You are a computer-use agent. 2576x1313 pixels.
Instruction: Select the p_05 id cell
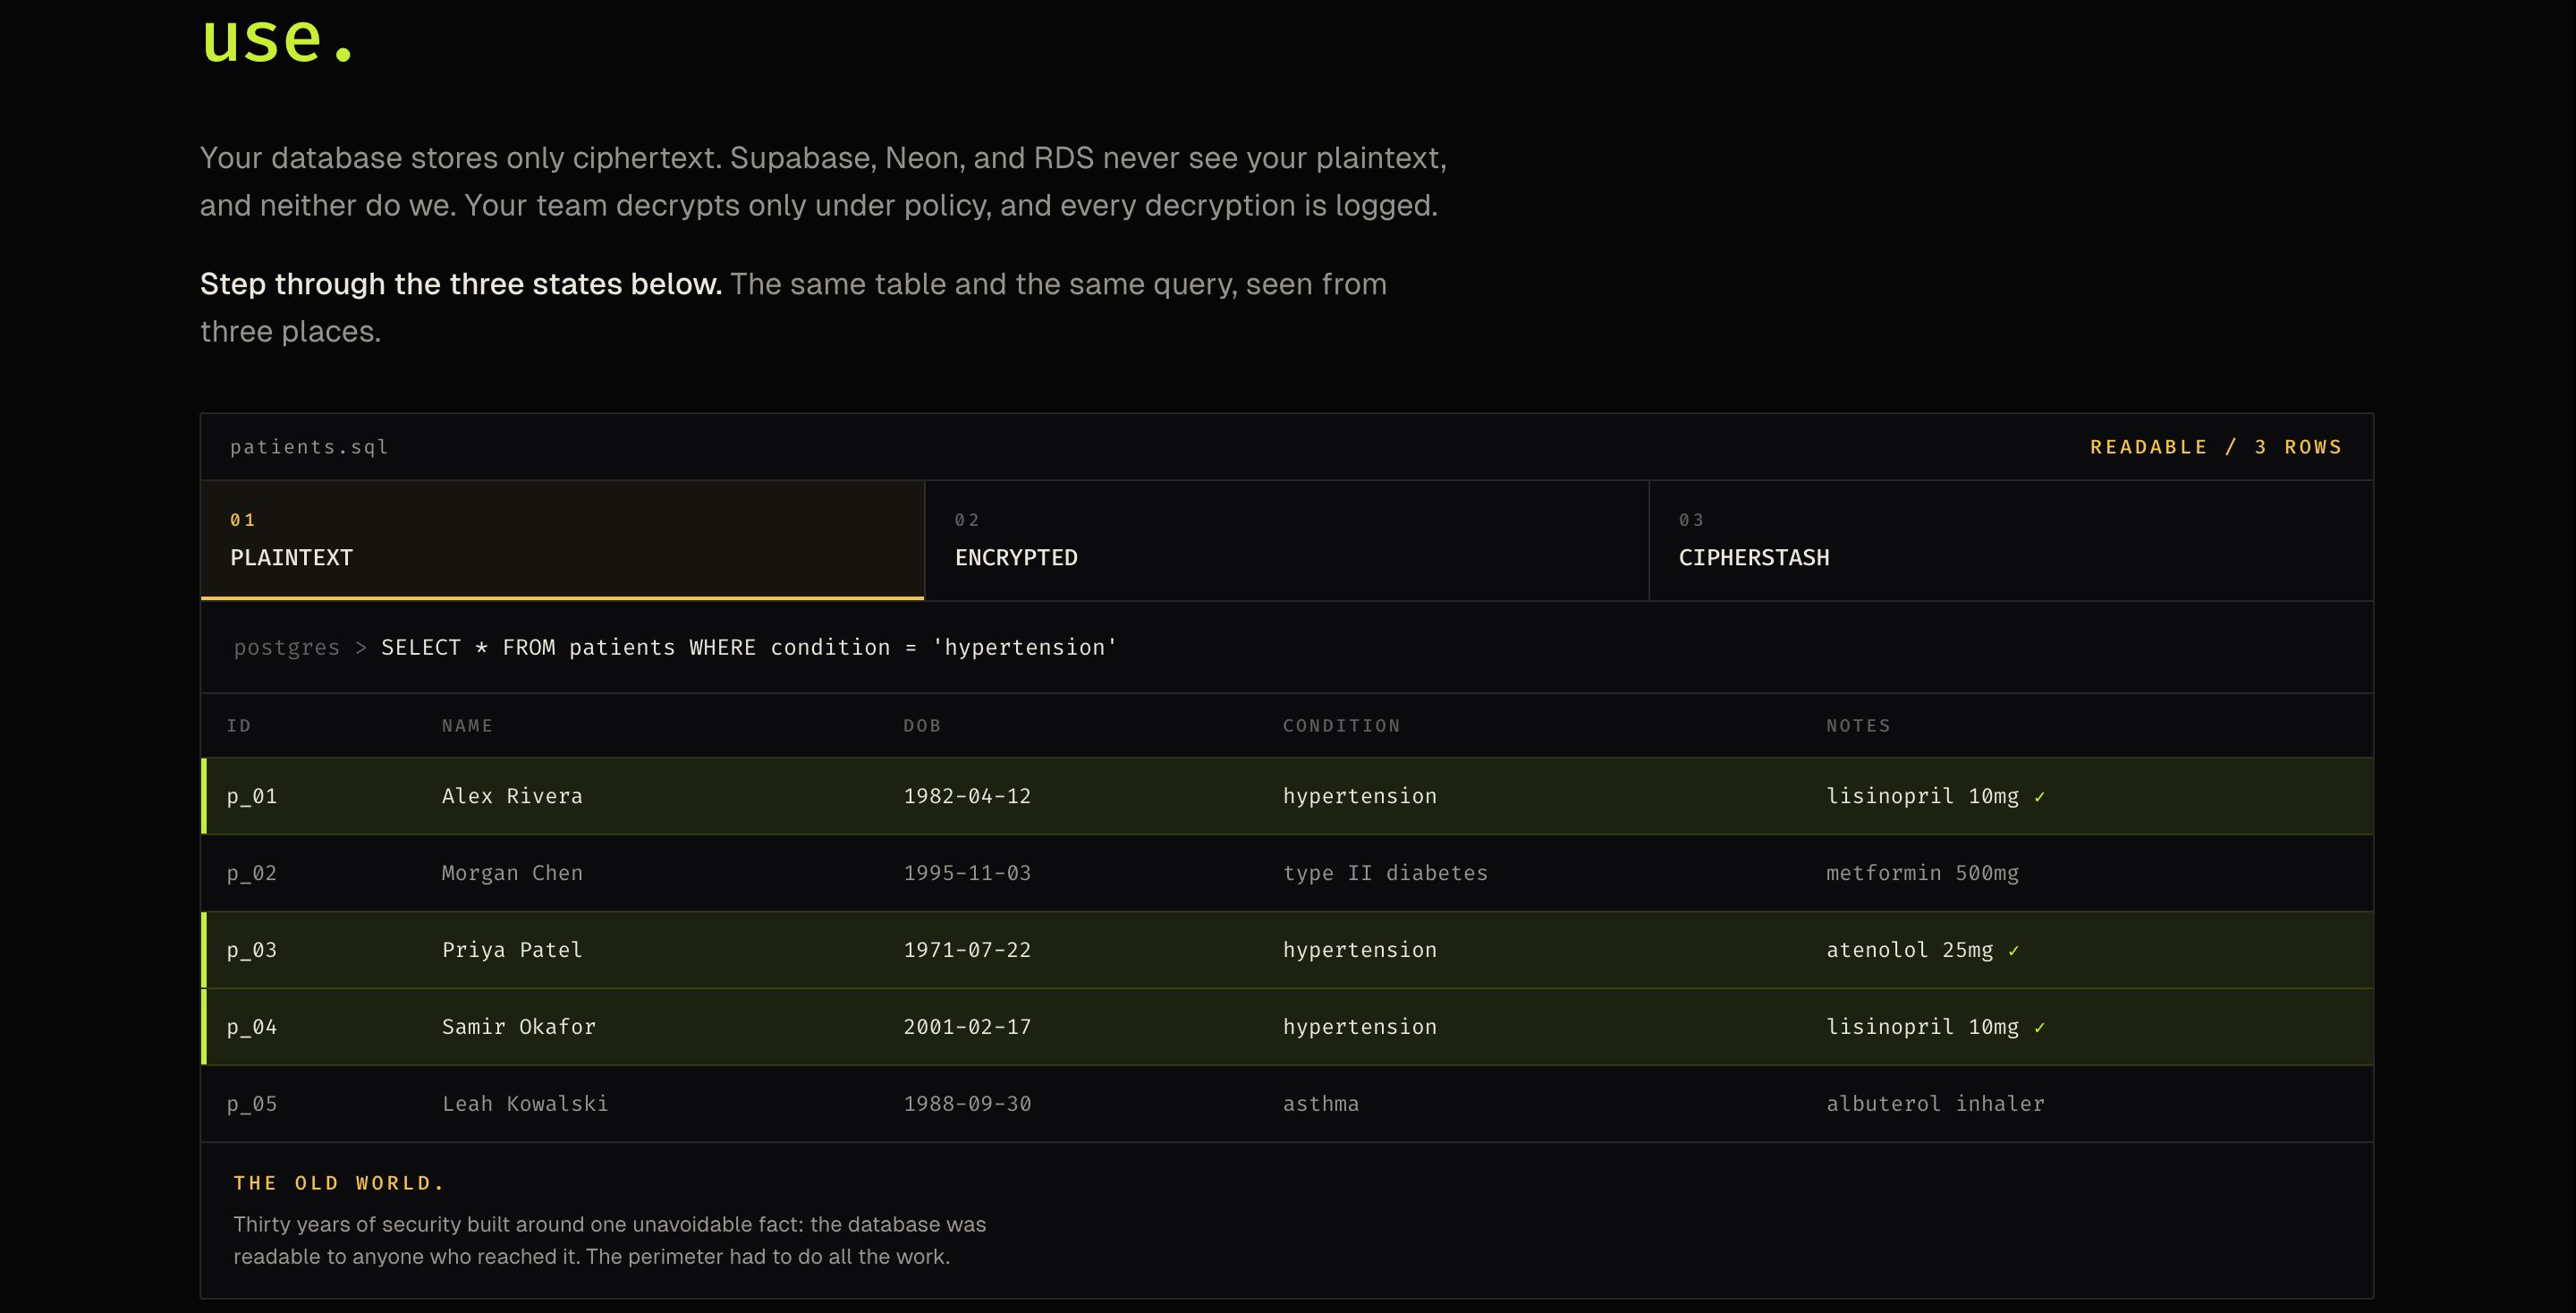click(x=252, y=1104)
